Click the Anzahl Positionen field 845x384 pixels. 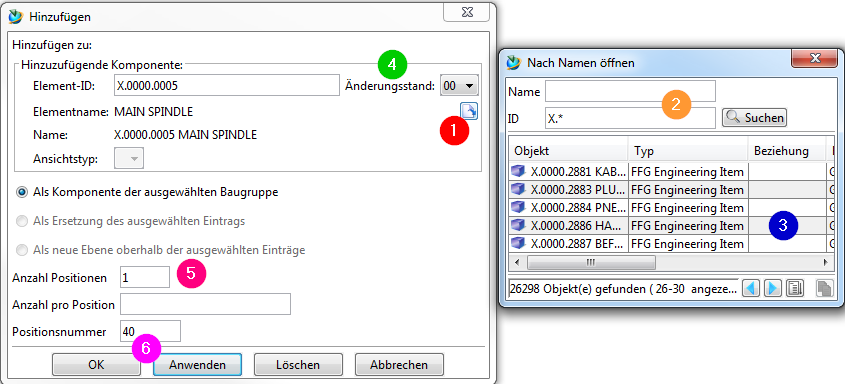click(145, 277)
